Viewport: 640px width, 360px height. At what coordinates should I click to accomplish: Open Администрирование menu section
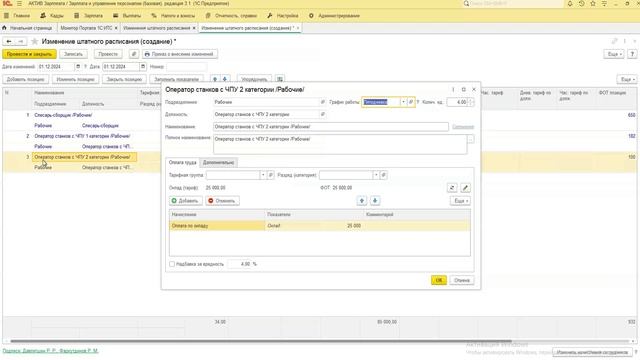point(334,16)
